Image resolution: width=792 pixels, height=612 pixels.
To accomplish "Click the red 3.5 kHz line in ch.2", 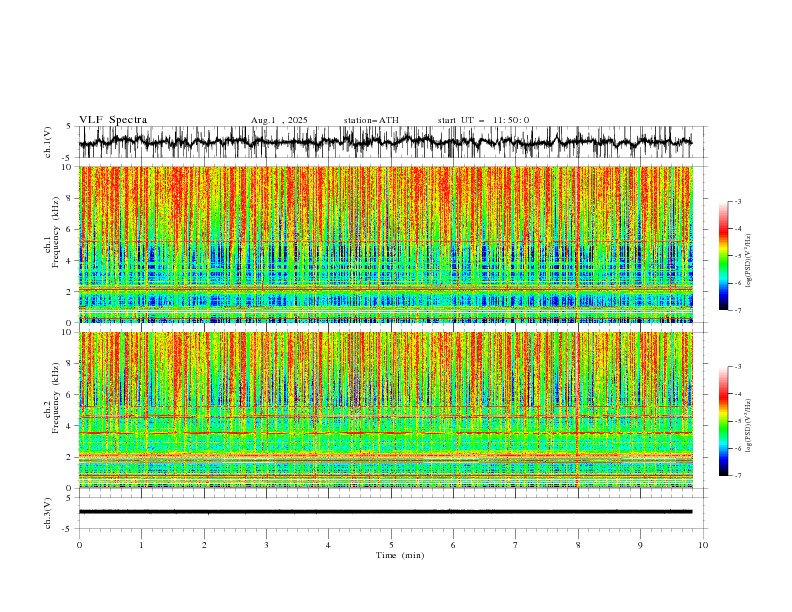I will pyautogui.click(x=385, y=433).
